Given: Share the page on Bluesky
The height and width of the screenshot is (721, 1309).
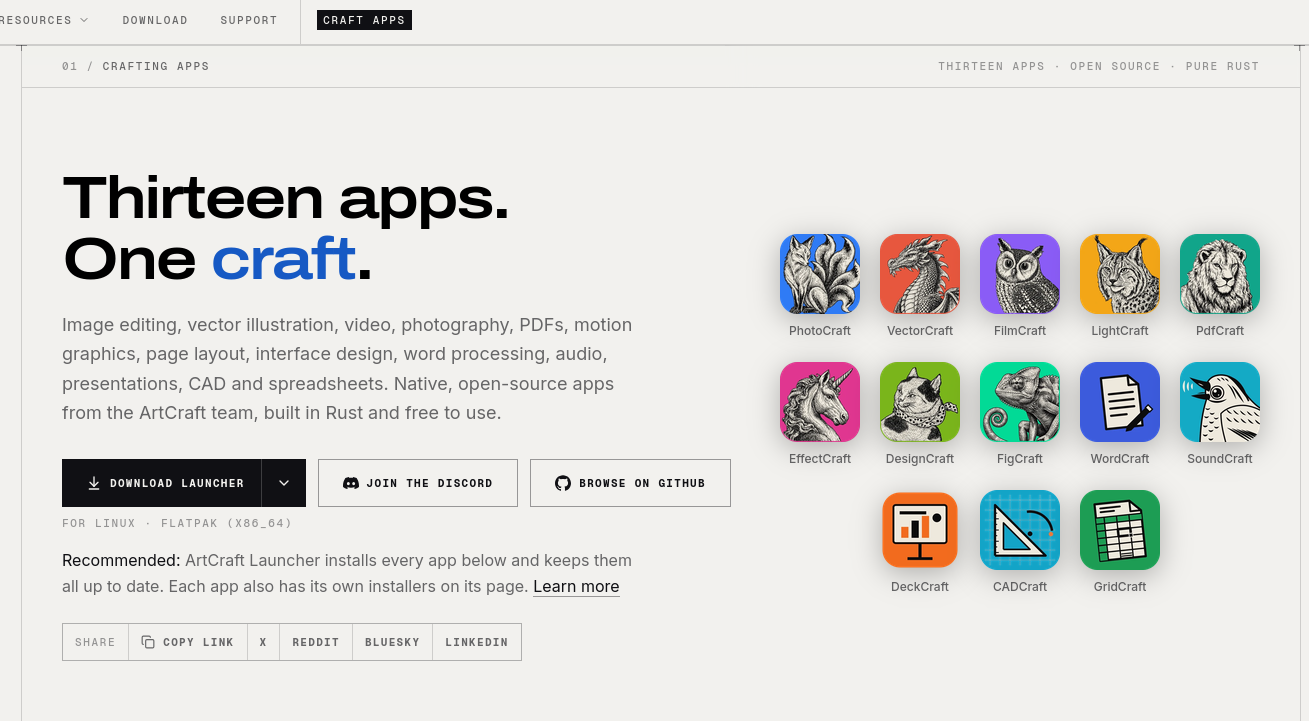Looking at the screenshot, I should point(392,642).
